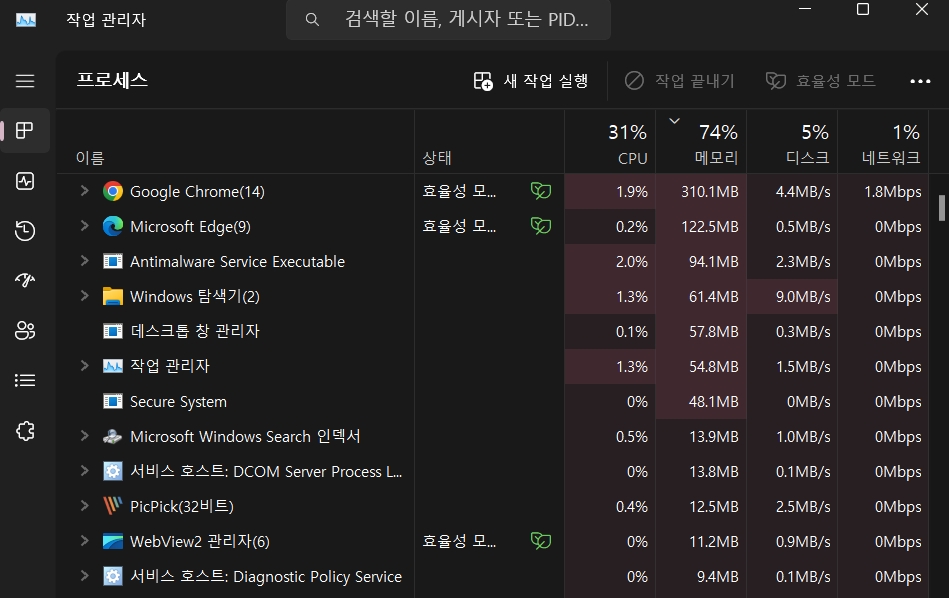Click the Google Chrome process icon
Screen dimensions: 949x598
(x=113, y=191)
